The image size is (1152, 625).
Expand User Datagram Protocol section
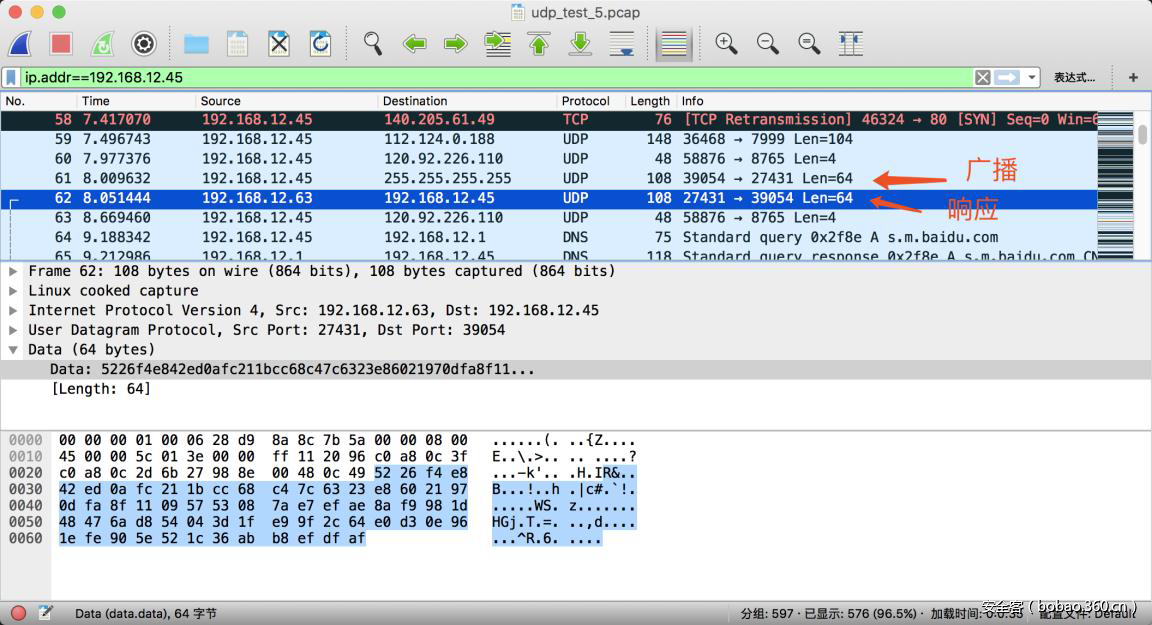click(12, 330)
